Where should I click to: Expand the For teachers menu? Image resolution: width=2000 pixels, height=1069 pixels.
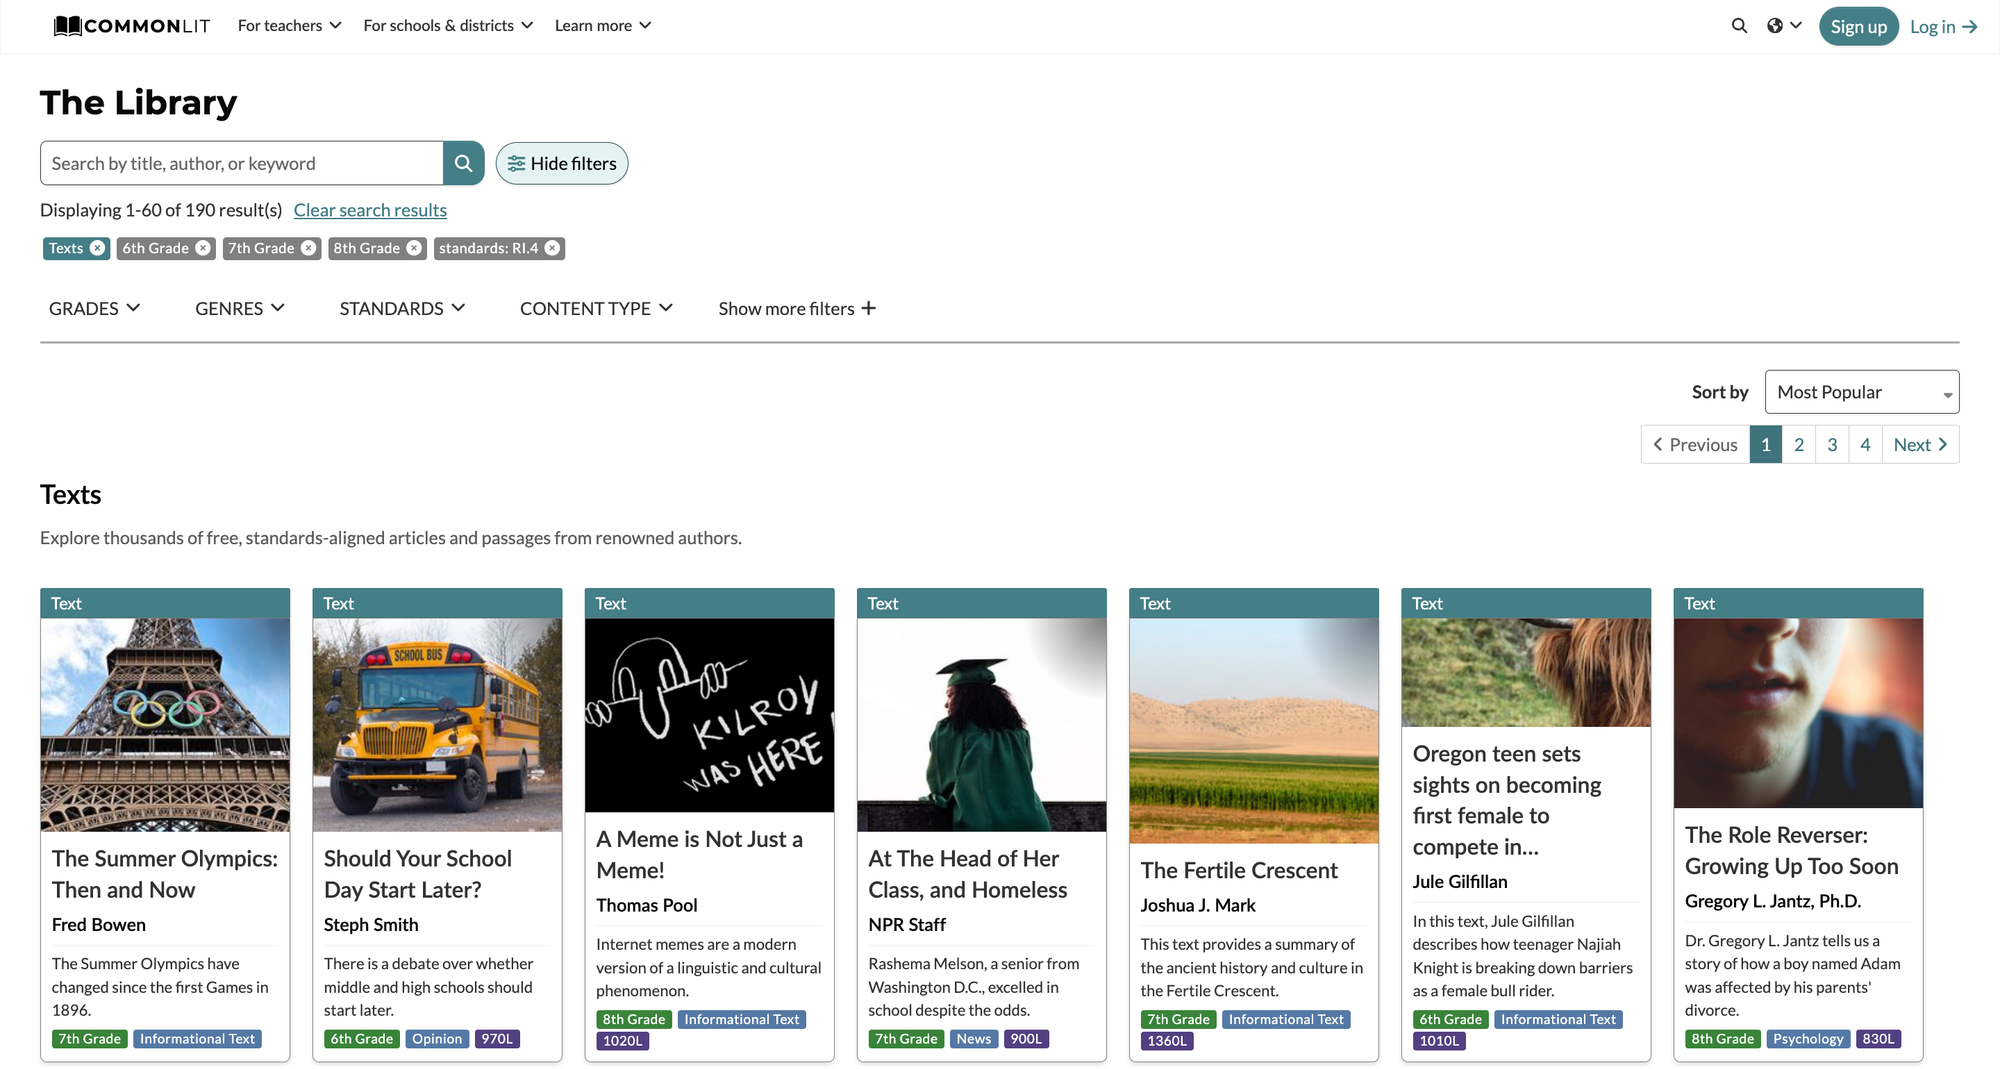click(289, 26)
